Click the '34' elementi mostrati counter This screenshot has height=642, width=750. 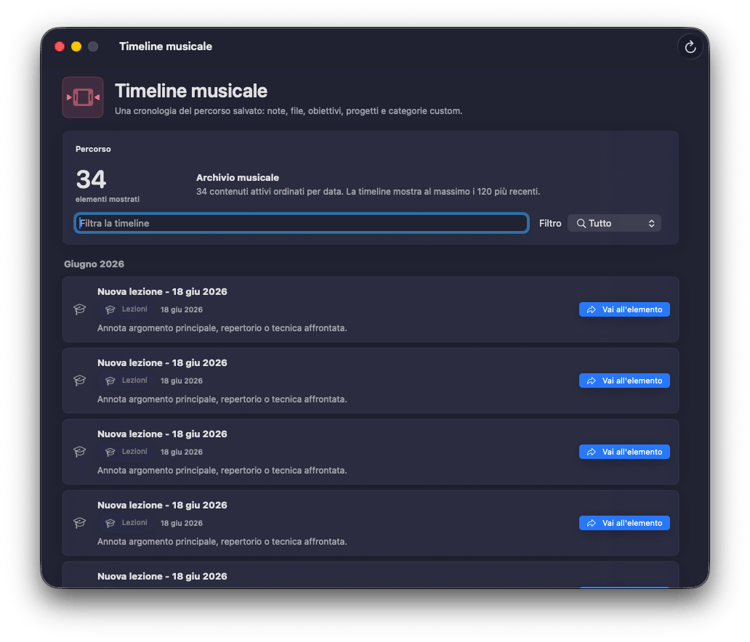point(91,180)
